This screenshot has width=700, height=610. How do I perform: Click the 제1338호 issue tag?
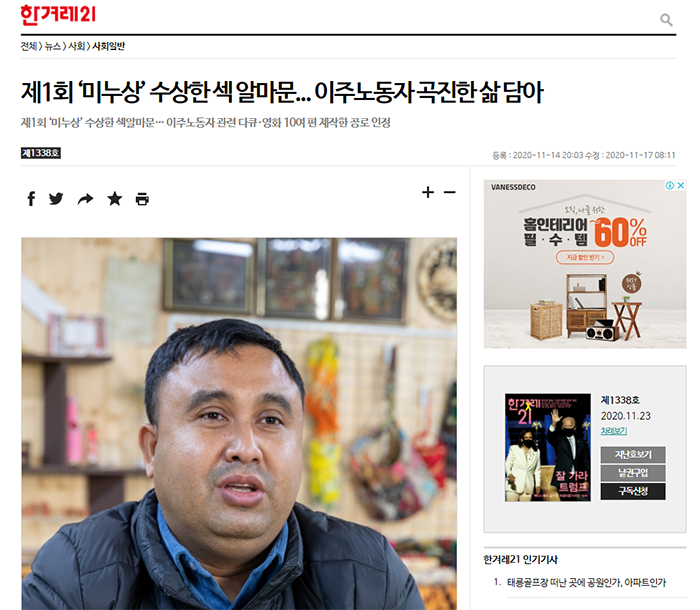[41, 153]
